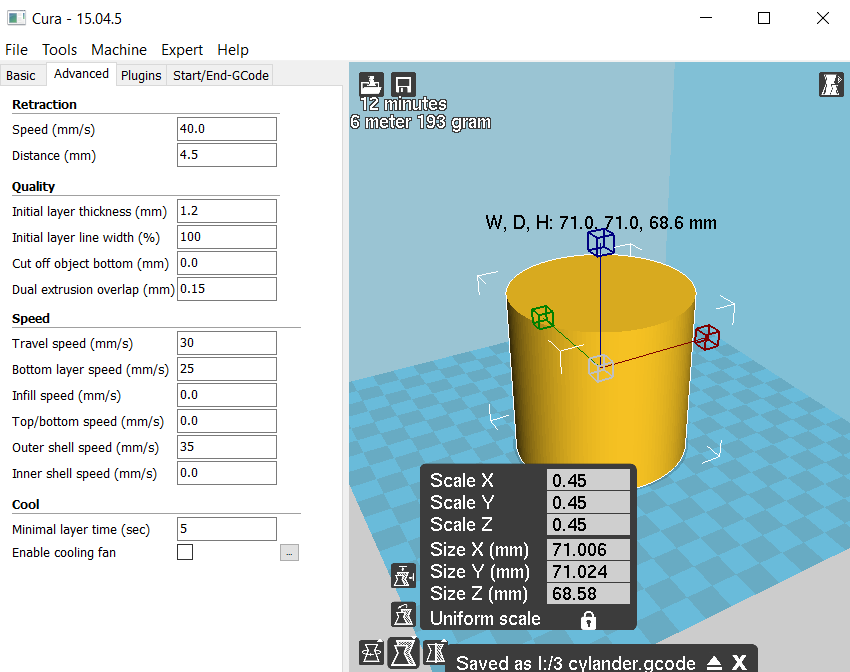The image size is (850, 672).
Task: Open the Expert menu
Action: coord(182,50)
